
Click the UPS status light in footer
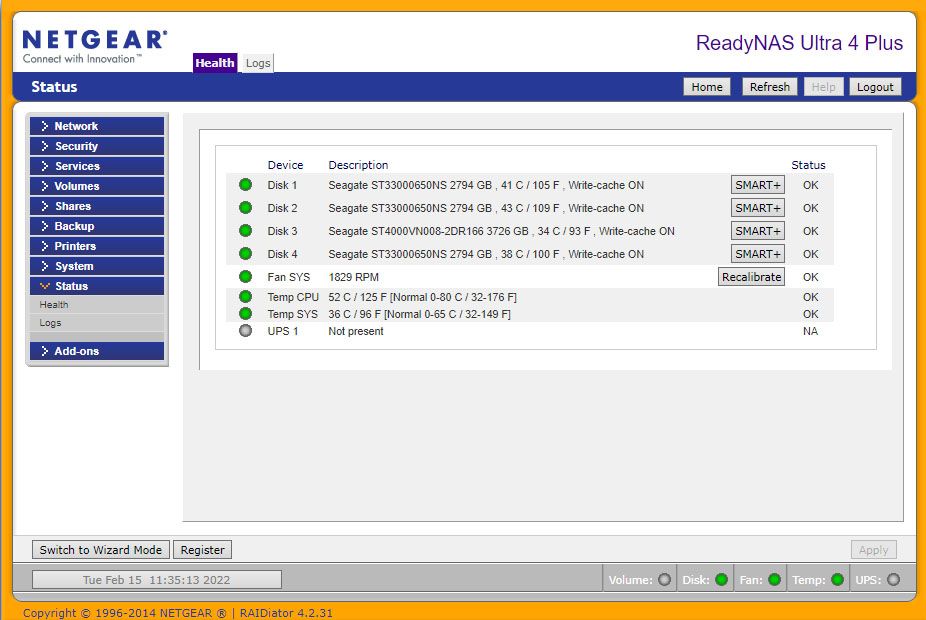[893, 580]
